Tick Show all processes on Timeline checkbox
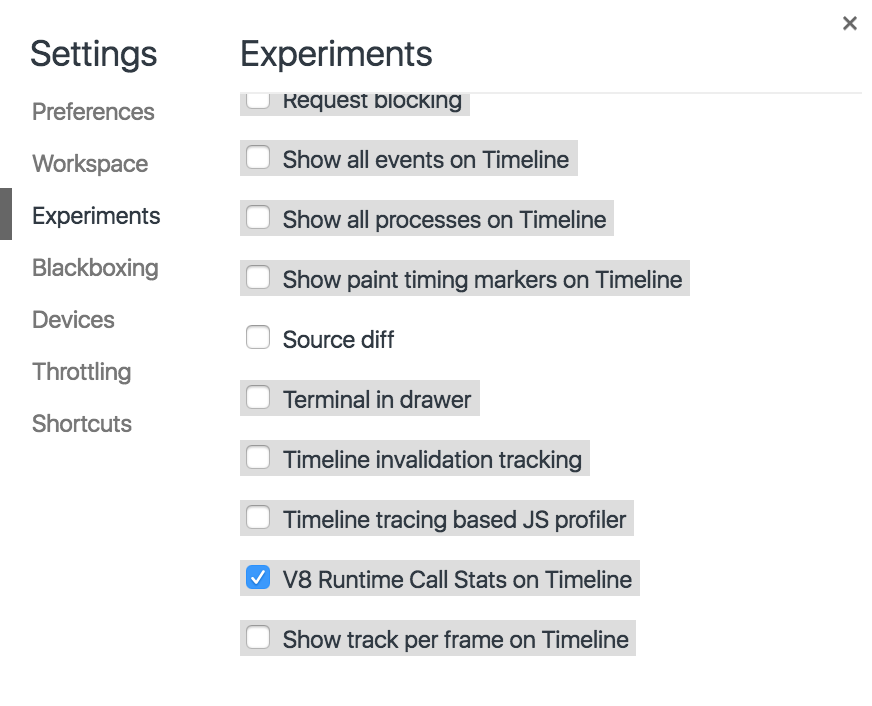872x706 pixels. click(258, 217)
